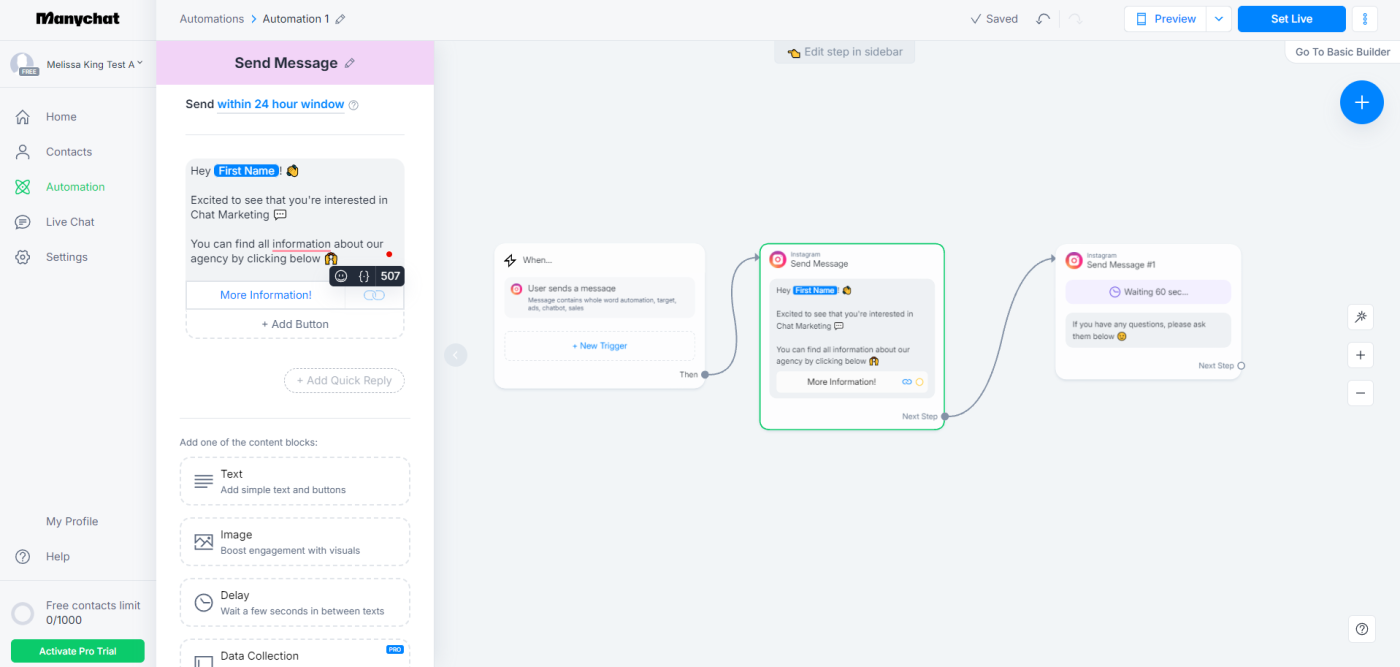The height and width of the screenshot is (667, 1400).
Task: Click the Help question mark icon
Action: pyautogui.click(x=22, y=557)
